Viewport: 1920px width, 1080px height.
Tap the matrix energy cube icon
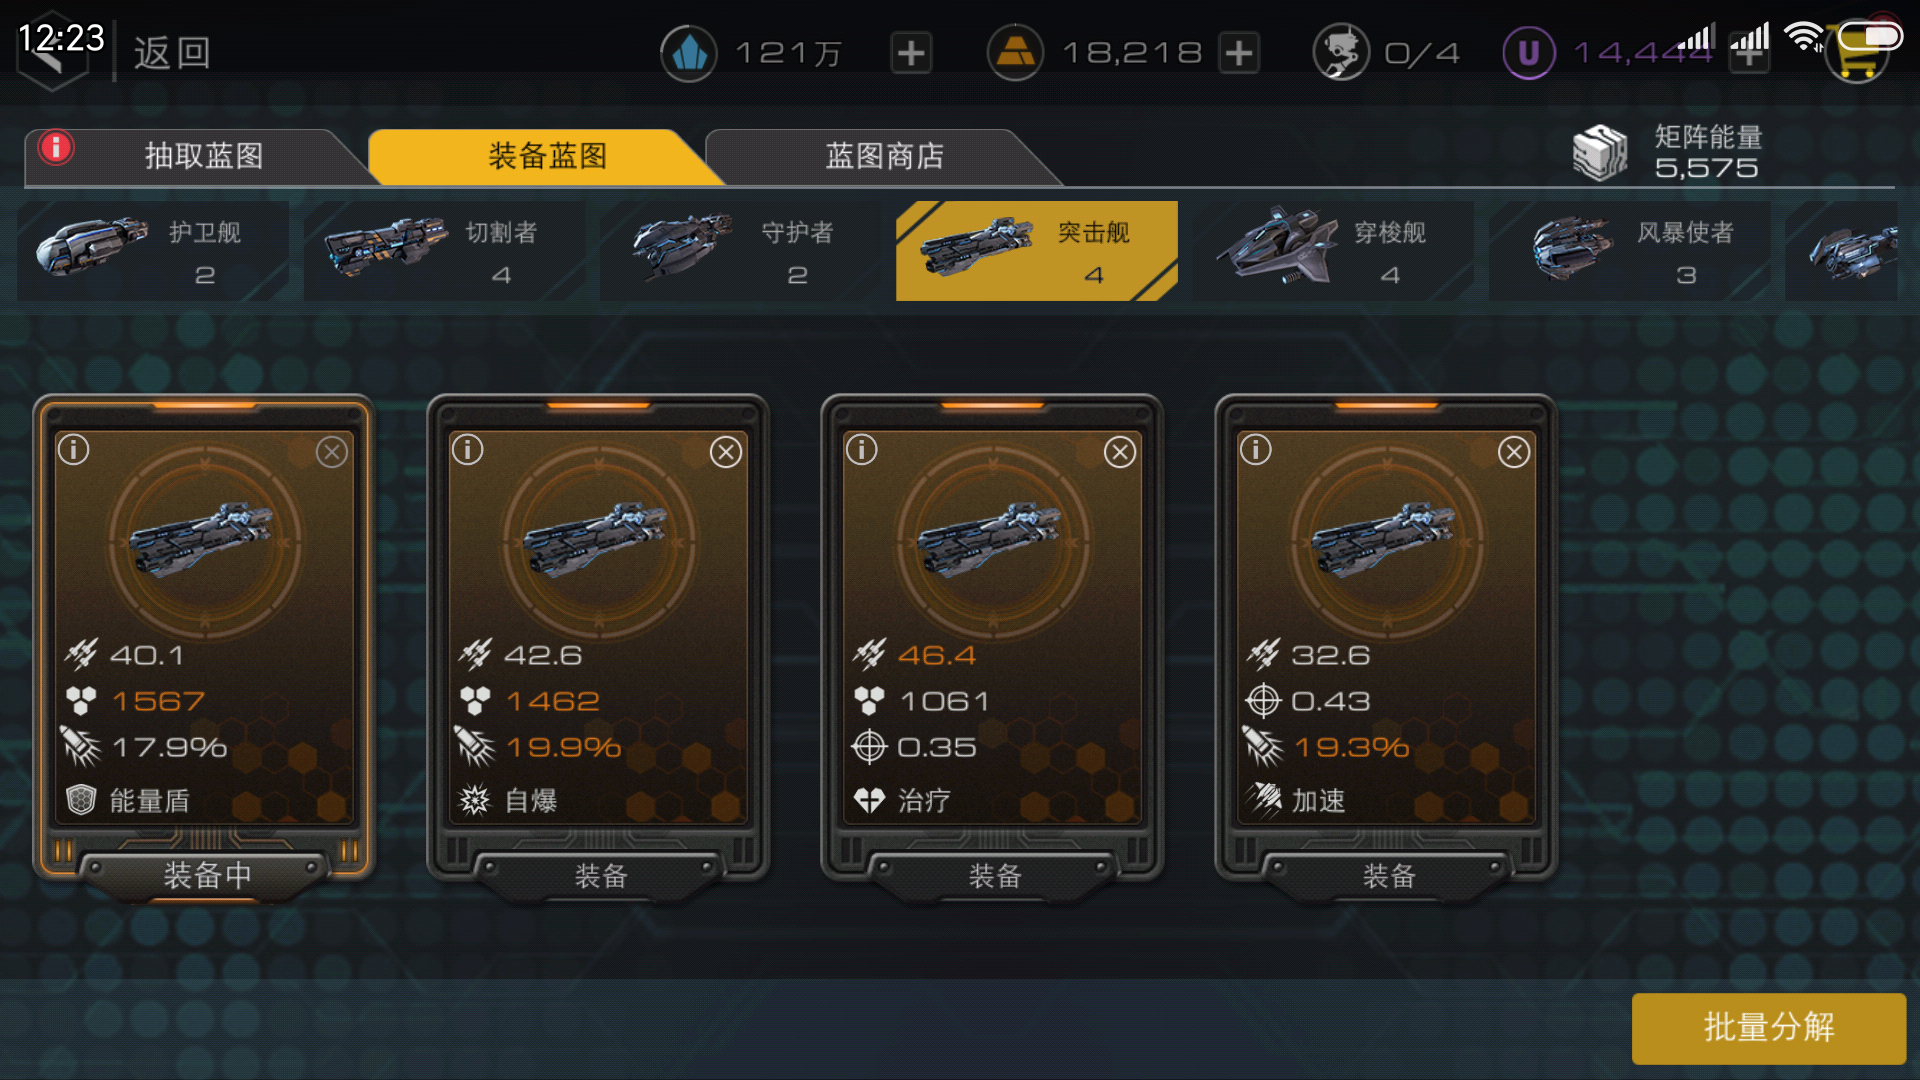pyautogui.click(x=1600, y=153)
